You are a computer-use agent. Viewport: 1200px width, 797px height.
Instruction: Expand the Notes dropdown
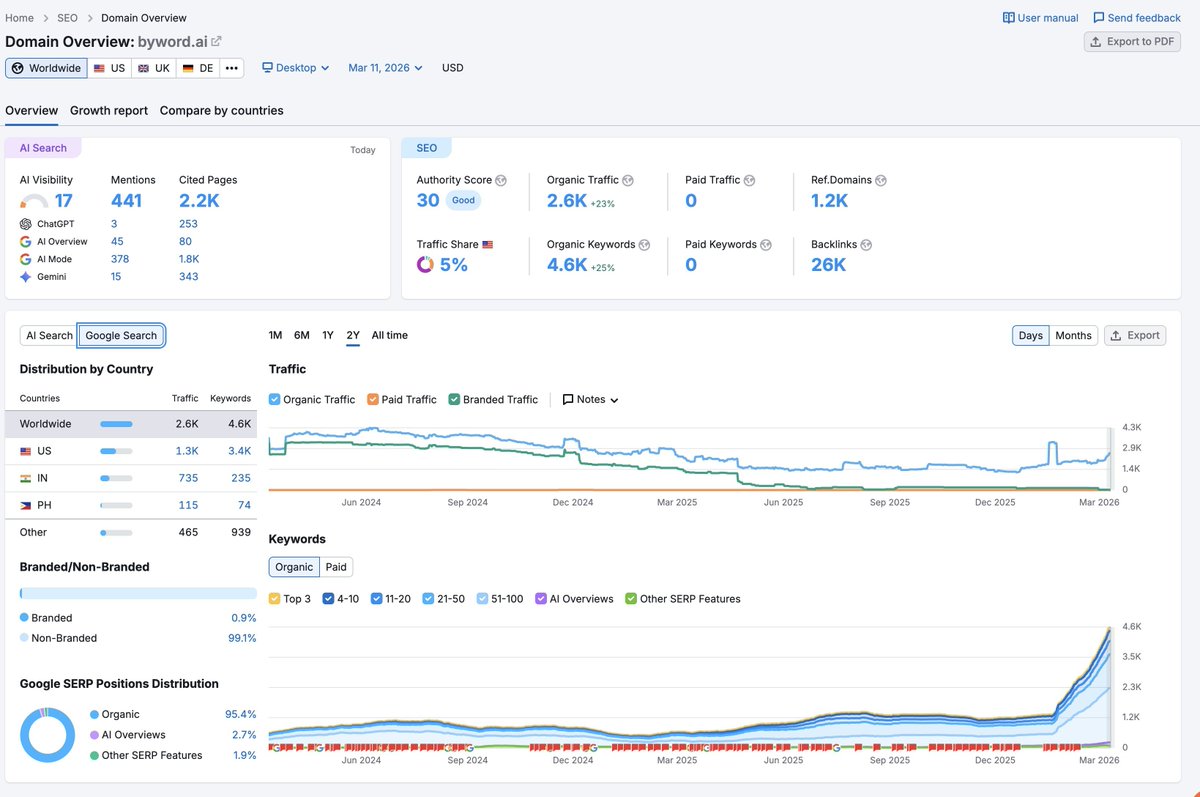click(x=591, y=399)
